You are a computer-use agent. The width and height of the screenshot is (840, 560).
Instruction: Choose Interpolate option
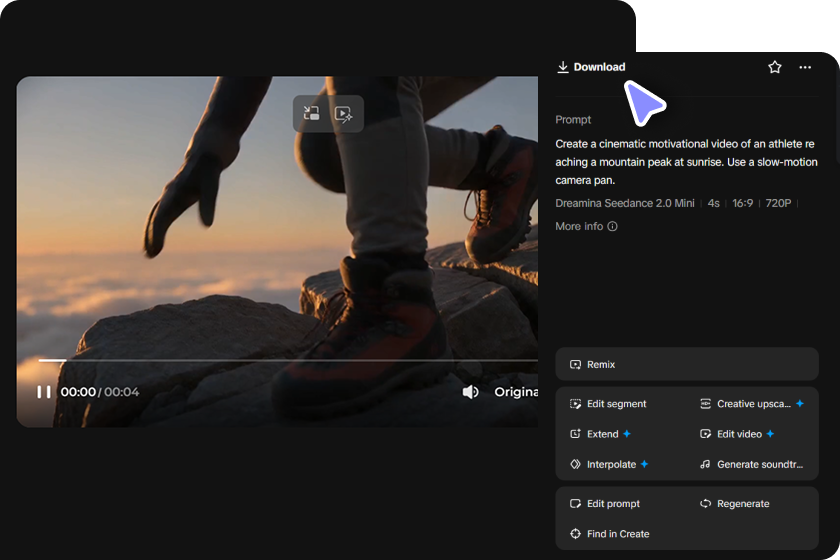pyautogui.click(x=609, y=464)
